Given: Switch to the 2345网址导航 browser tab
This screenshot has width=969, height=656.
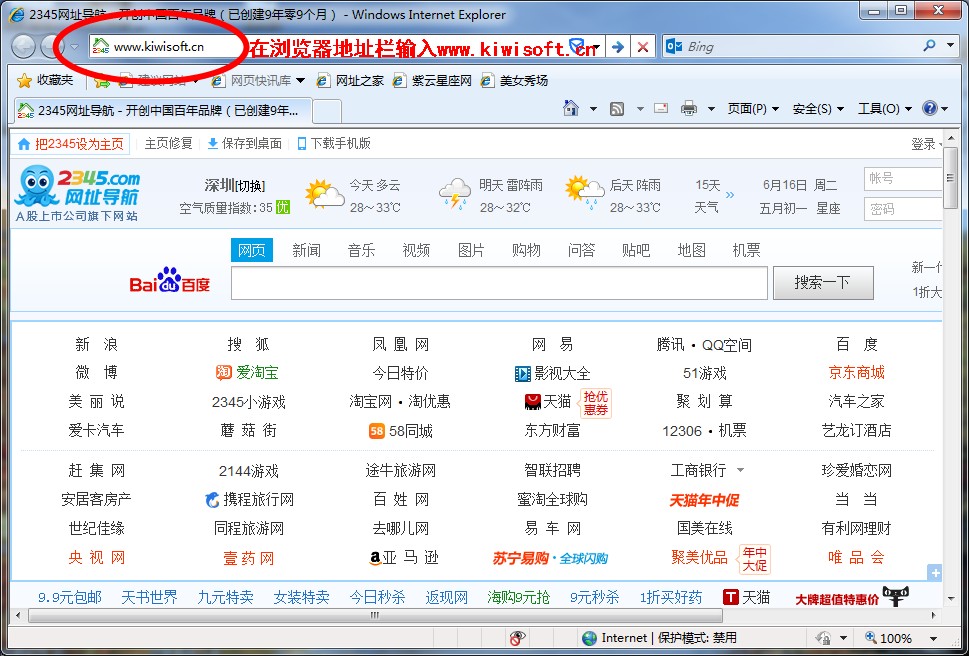Looking at the screenshot, I should coord(162,111).
